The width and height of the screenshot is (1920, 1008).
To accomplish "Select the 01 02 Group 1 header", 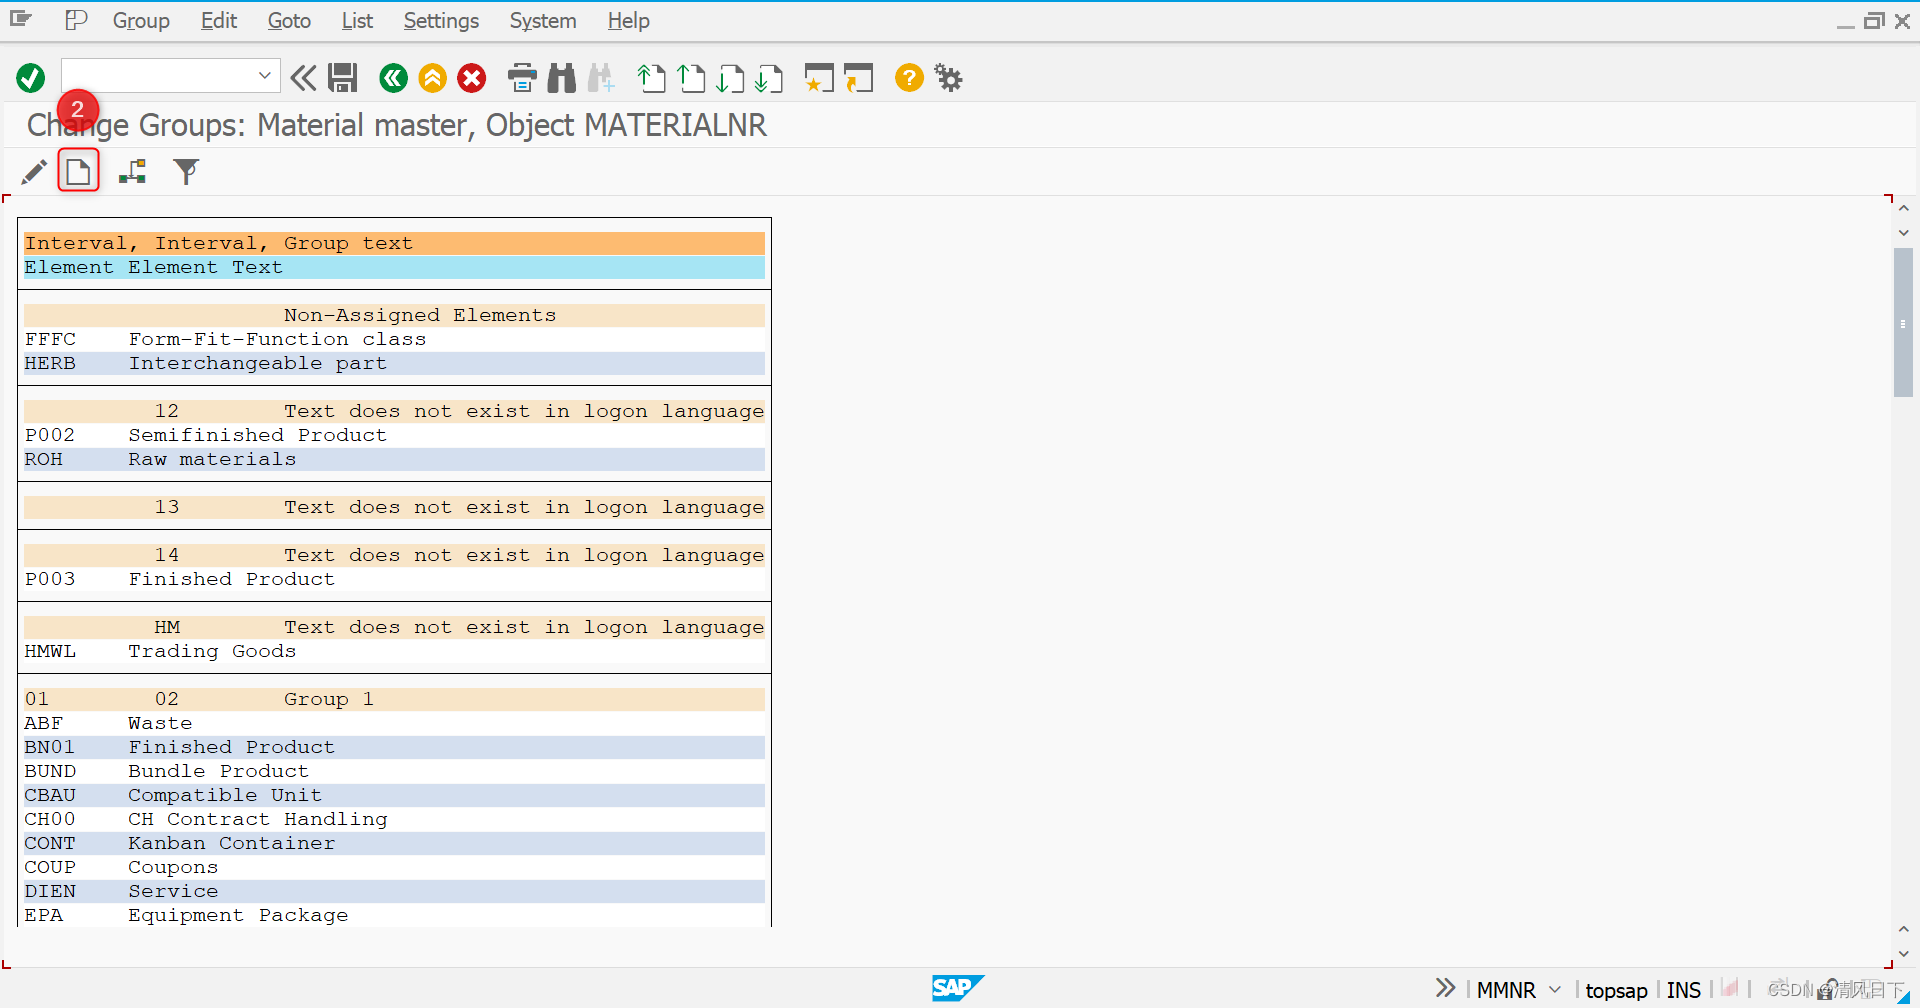I will [x=394, y=699].
